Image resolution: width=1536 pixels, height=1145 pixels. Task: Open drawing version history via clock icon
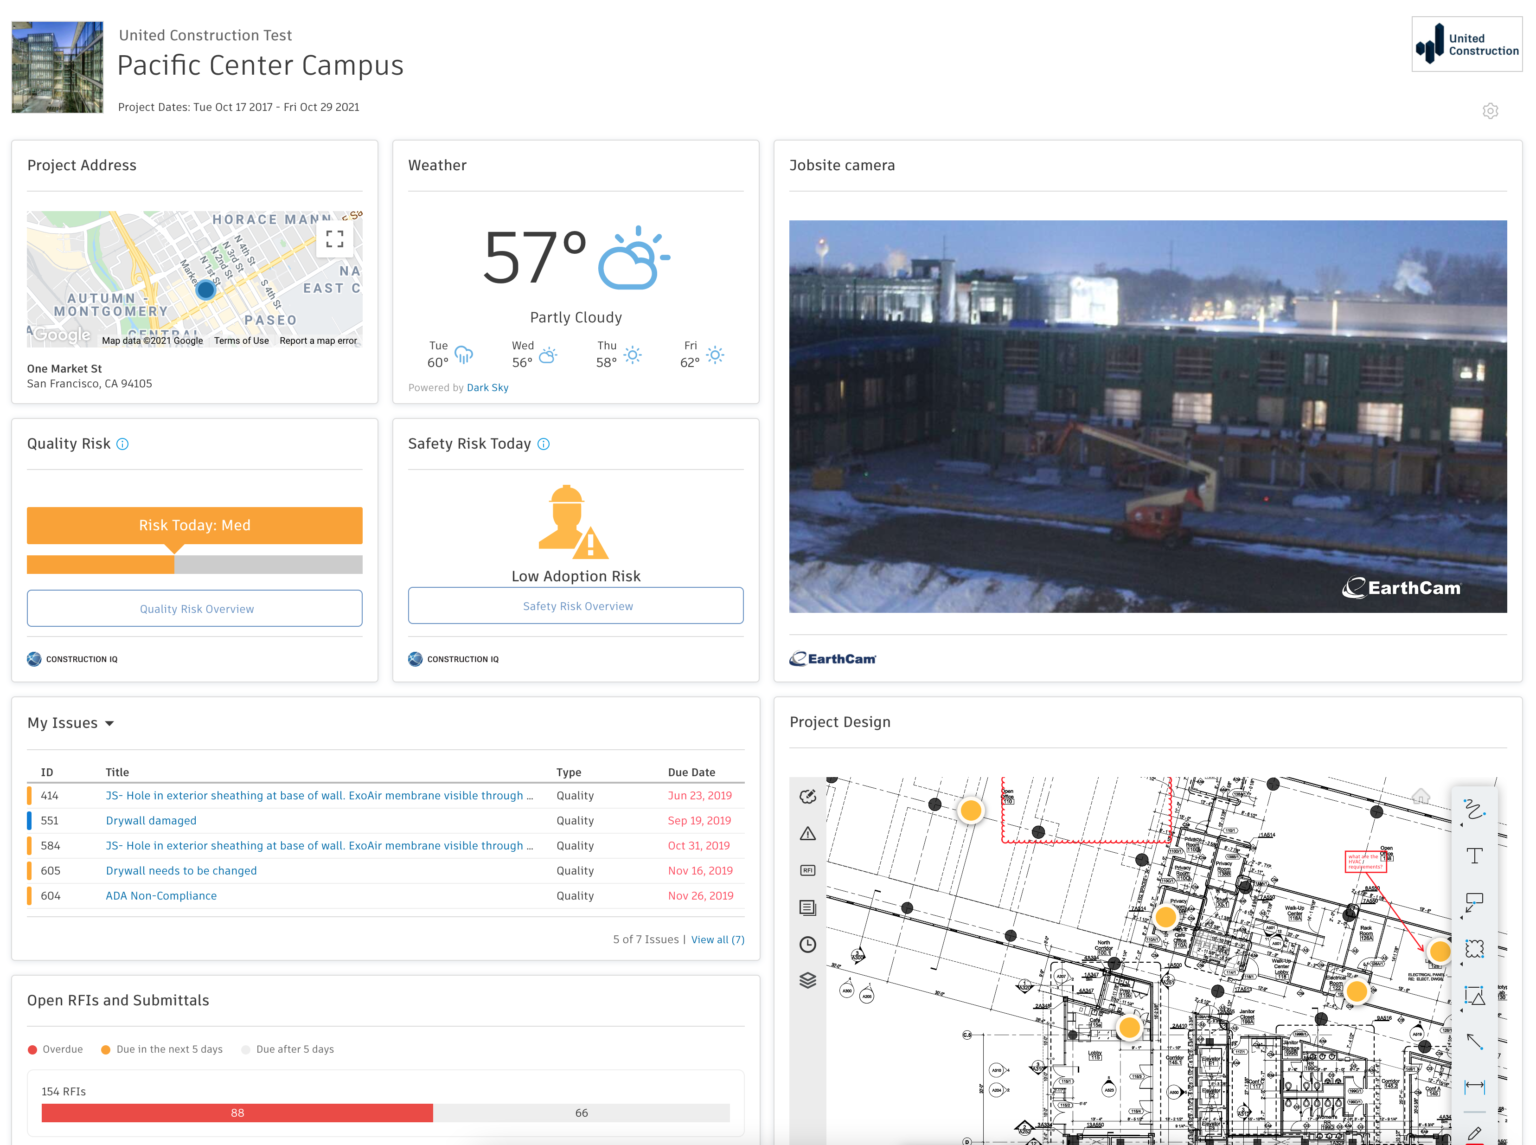[x=808, y=943]
